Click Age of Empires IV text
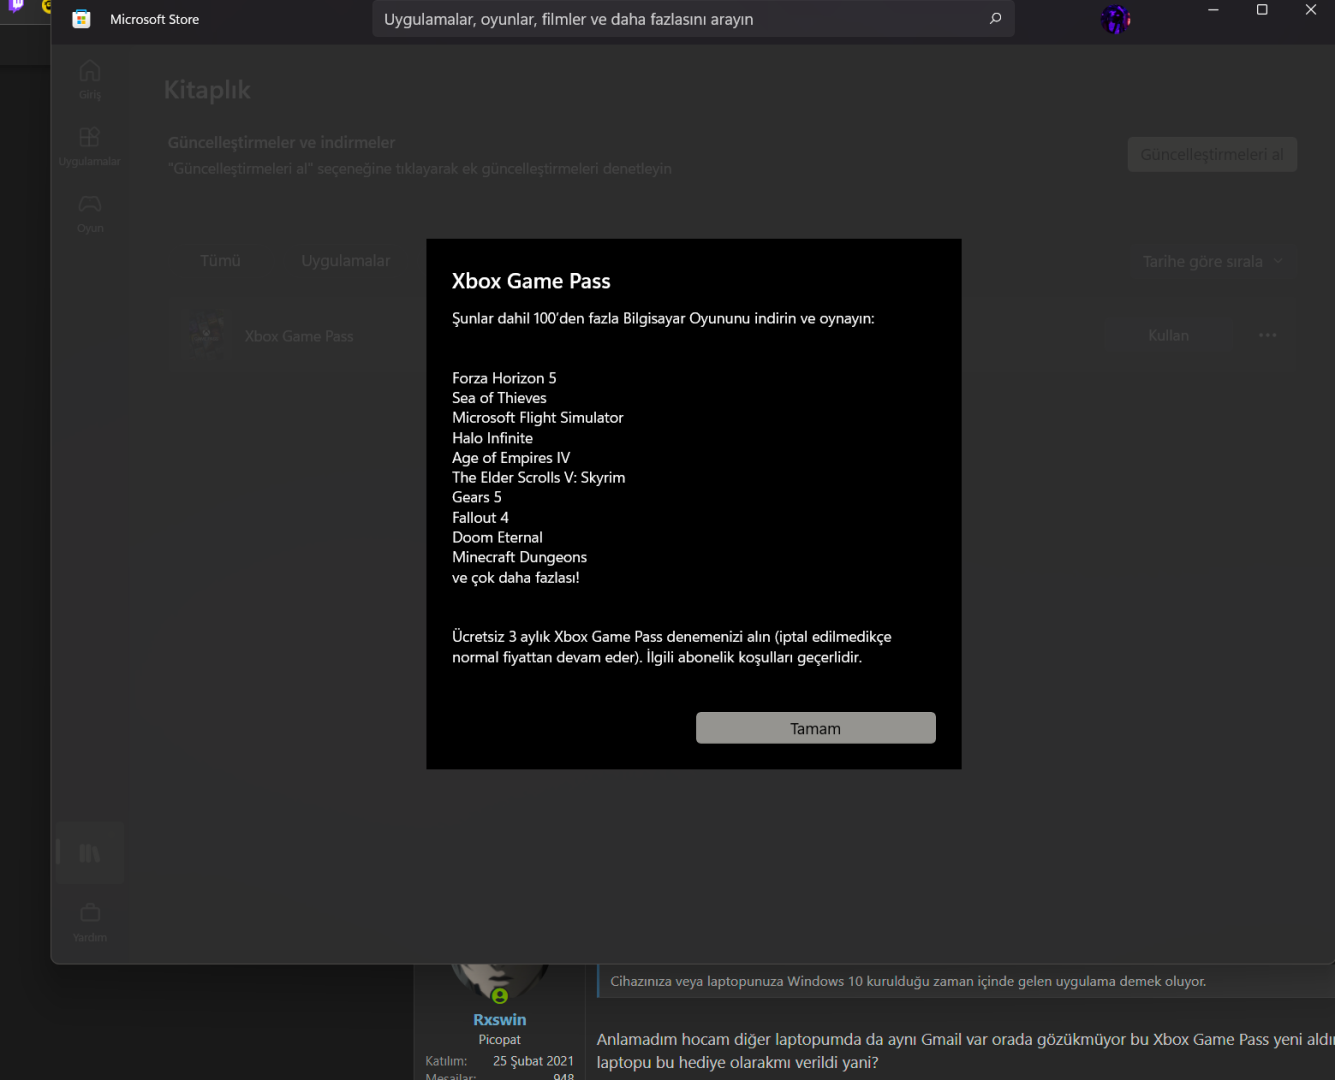 [511, 458]
